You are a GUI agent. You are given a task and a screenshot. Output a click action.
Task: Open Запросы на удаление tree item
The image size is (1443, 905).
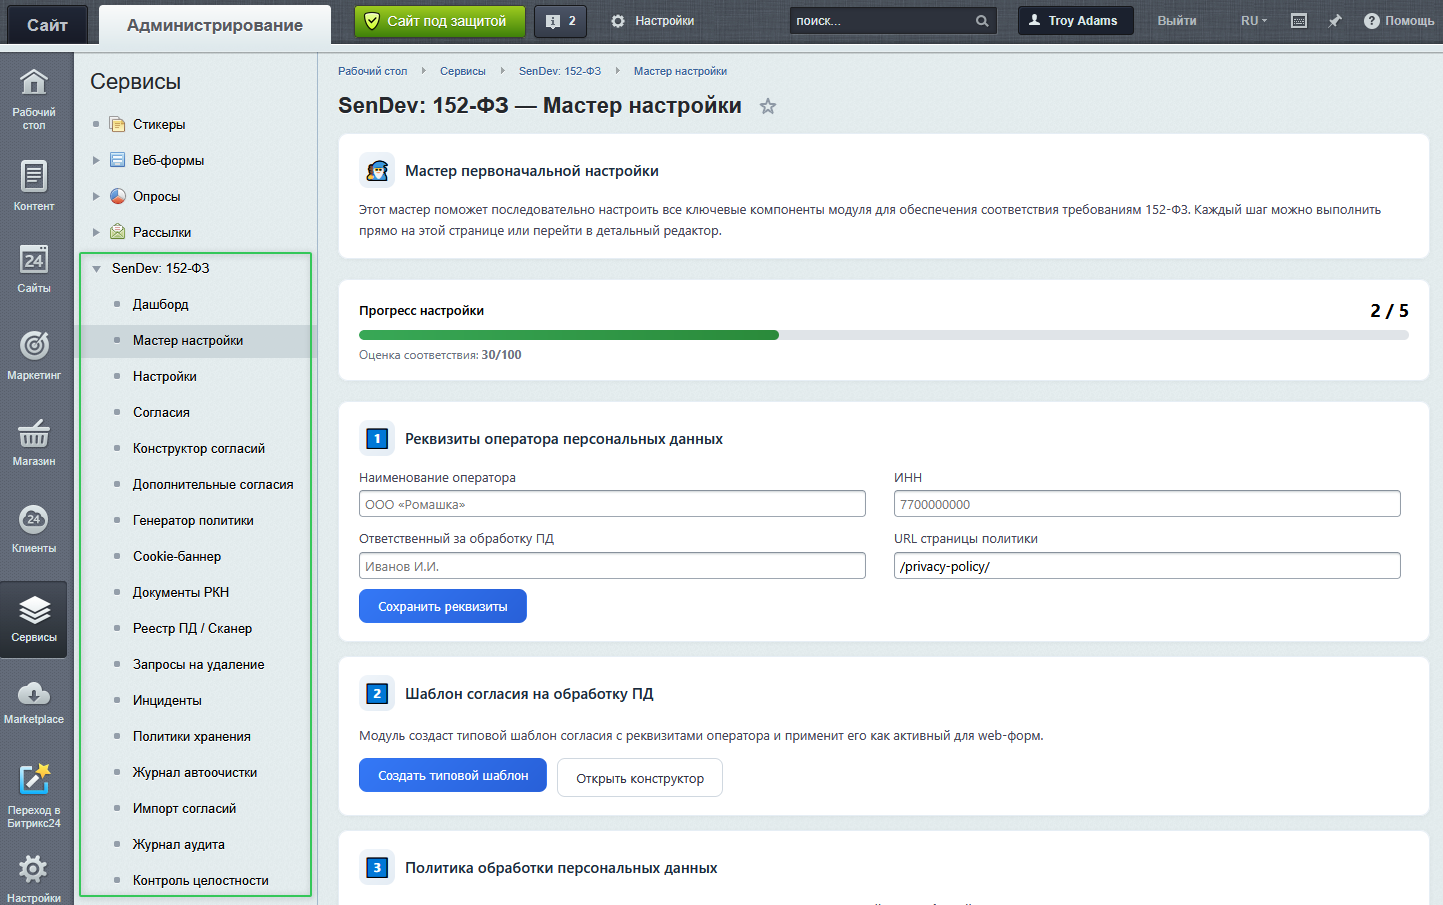pos(199,664)
